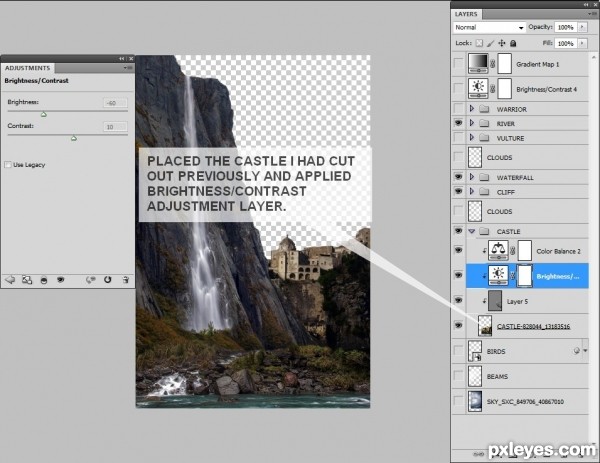Click CASTLE group folder icon
The image size is (600, 463).
pyautogui.click(x=484, y=231)
